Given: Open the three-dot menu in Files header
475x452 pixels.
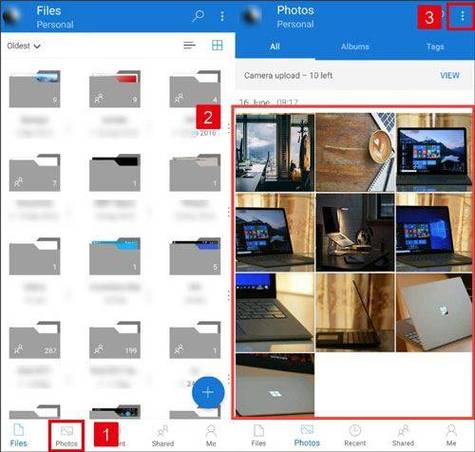Looking at the screenshot, I should tap(222, 16).
